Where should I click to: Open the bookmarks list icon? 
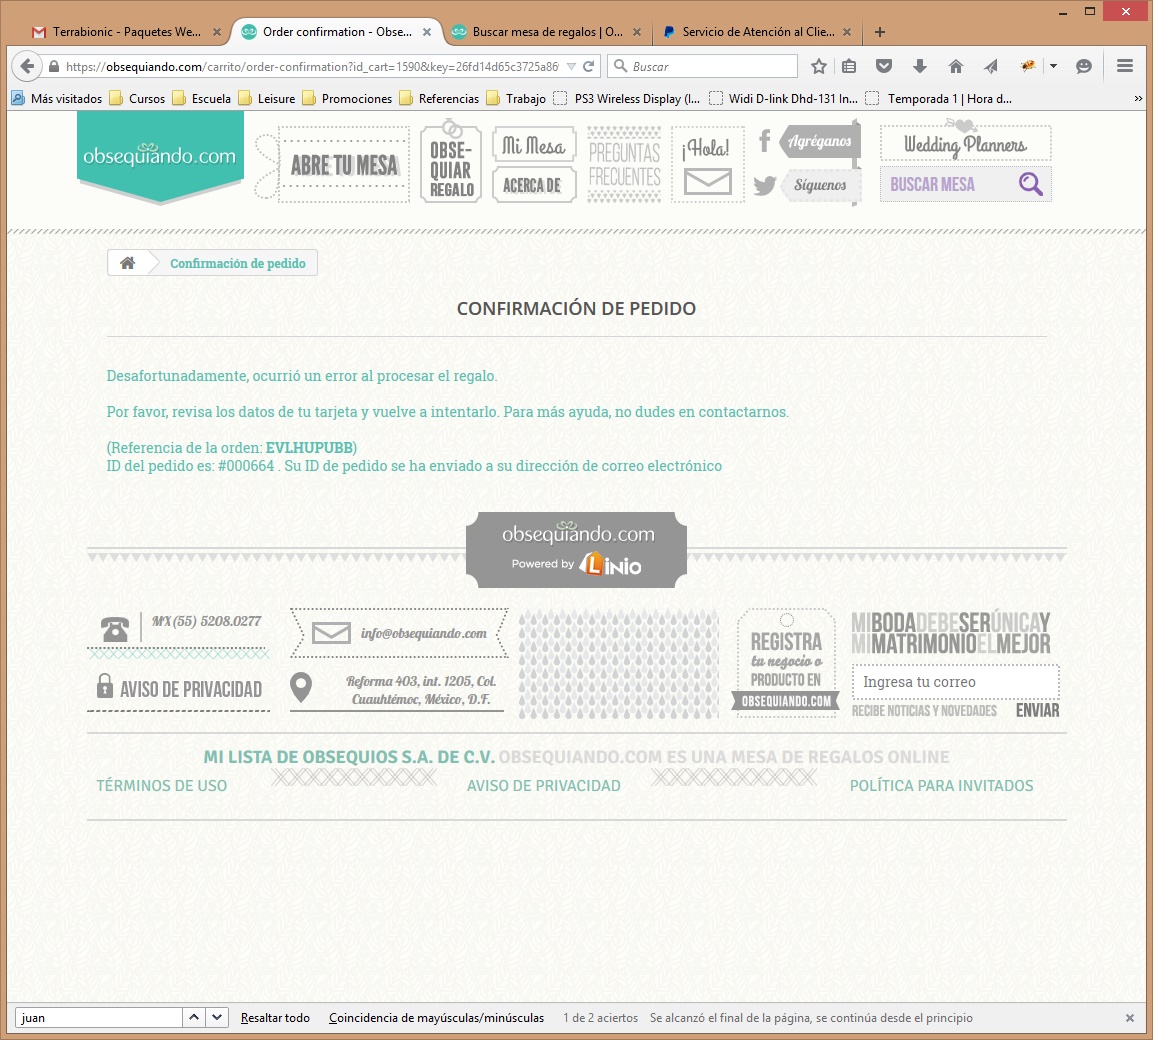(x=849, y=66)
